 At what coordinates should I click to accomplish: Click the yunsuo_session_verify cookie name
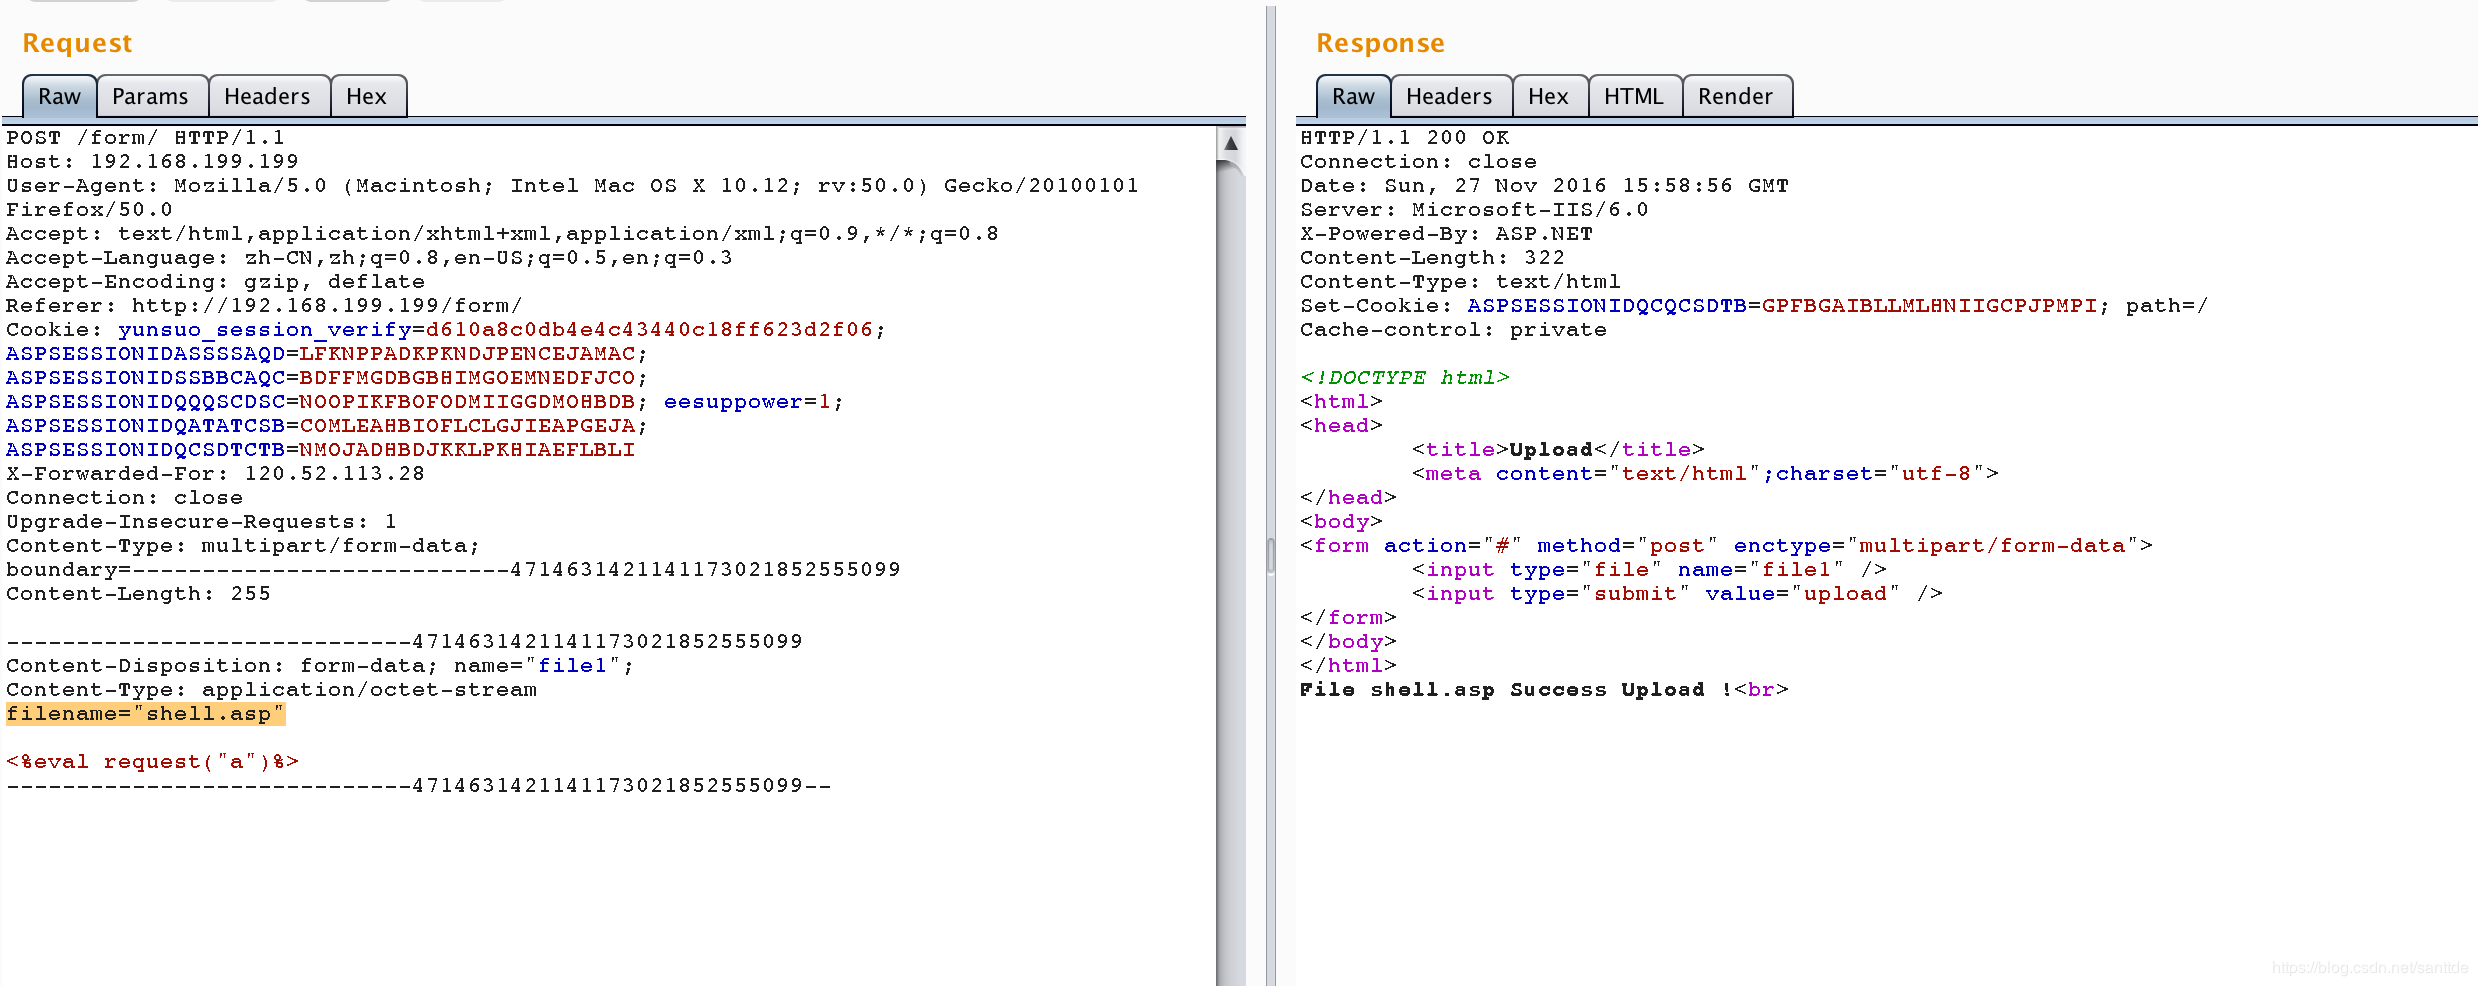pos(264,329)
